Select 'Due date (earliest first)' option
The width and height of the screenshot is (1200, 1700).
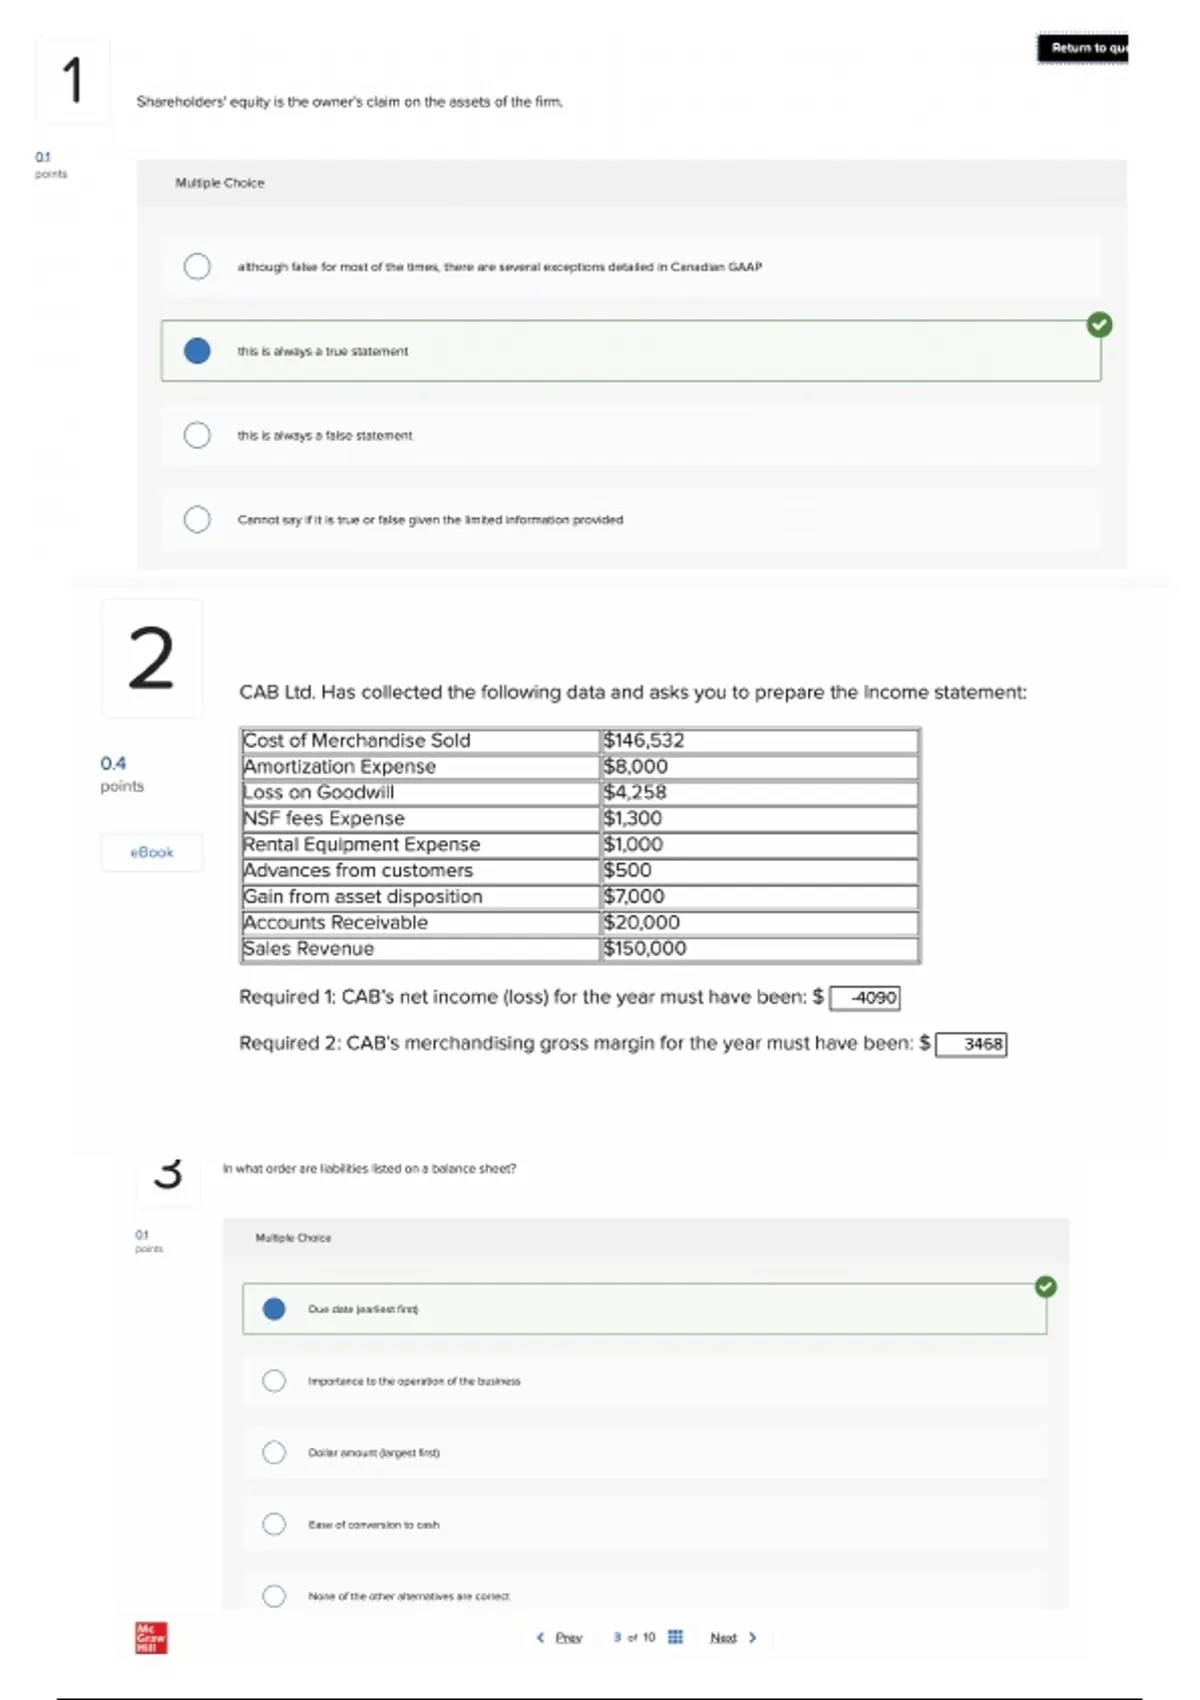point(274,1309)
